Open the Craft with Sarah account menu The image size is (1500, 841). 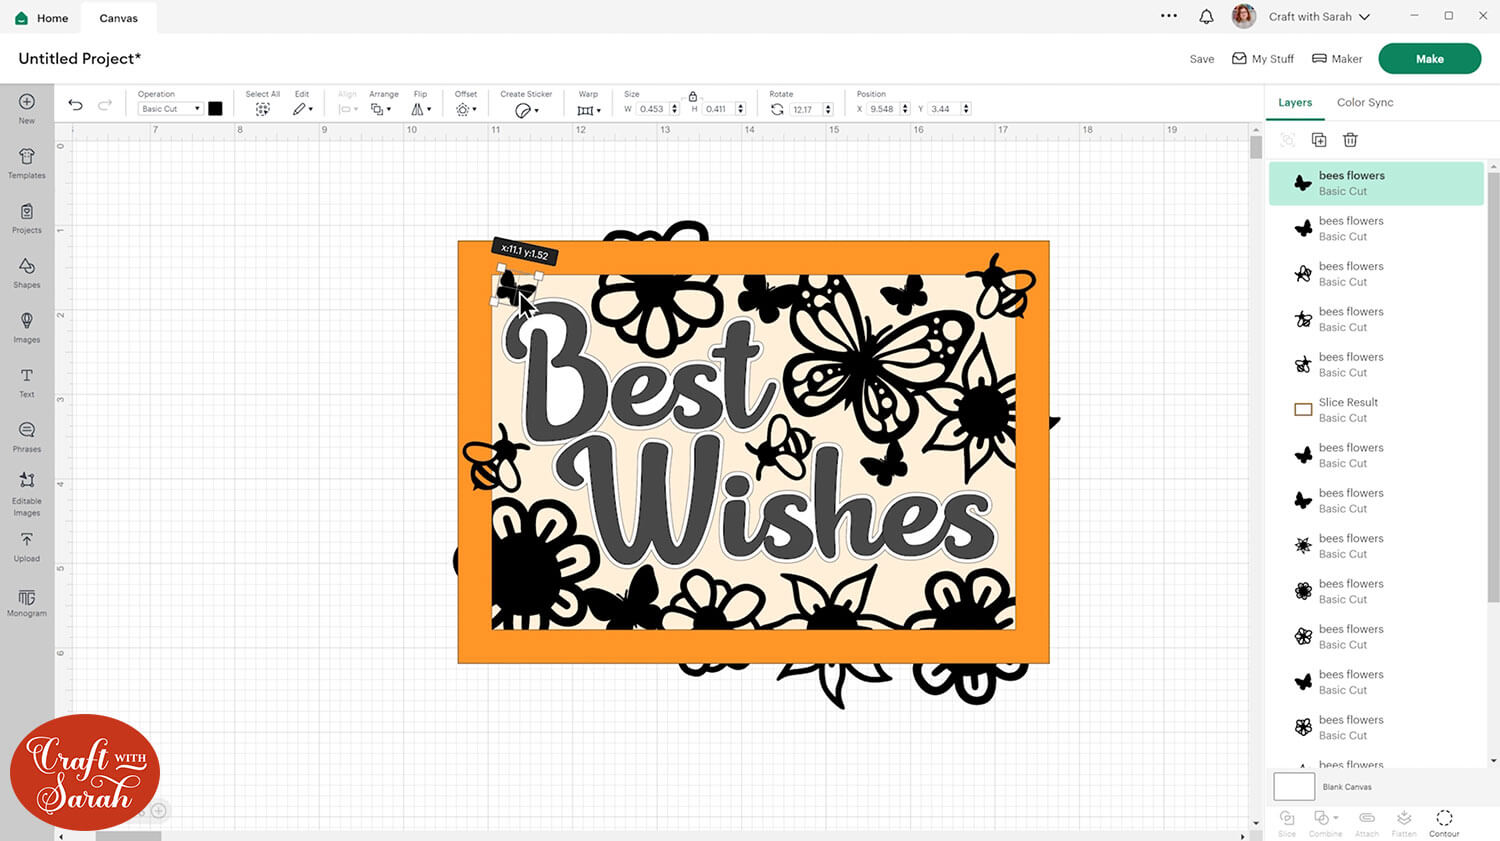pos(1319,17)
